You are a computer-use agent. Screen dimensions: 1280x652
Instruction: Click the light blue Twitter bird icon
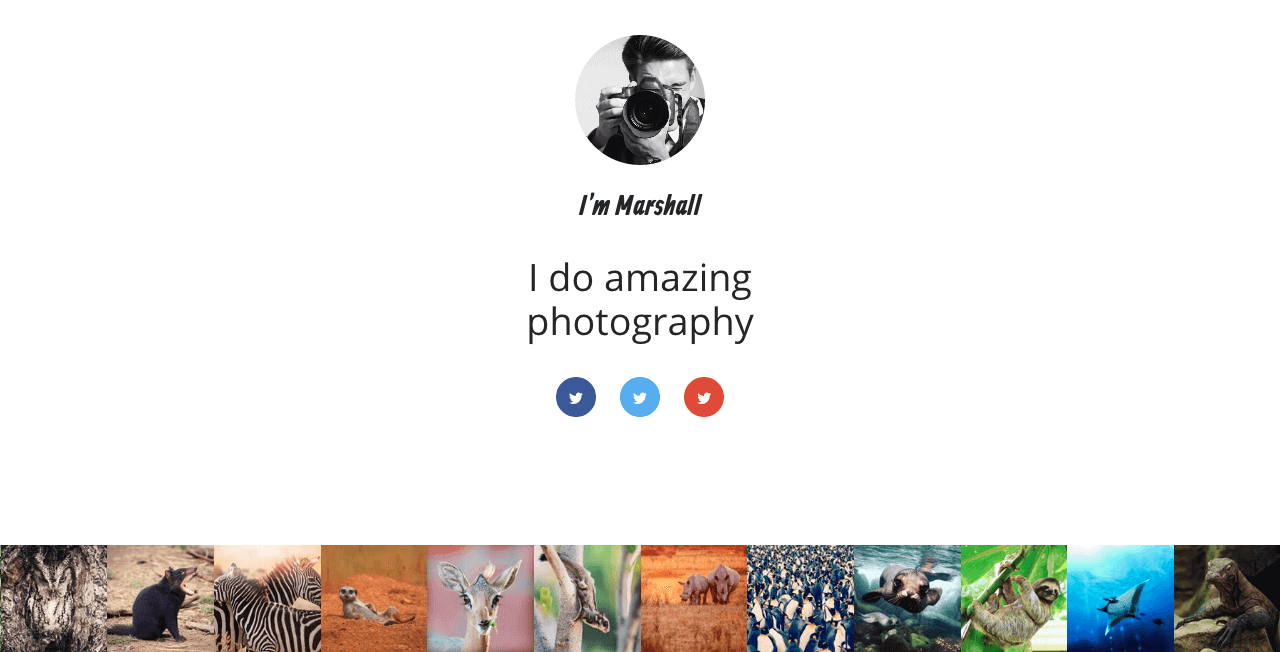(640, 397)
